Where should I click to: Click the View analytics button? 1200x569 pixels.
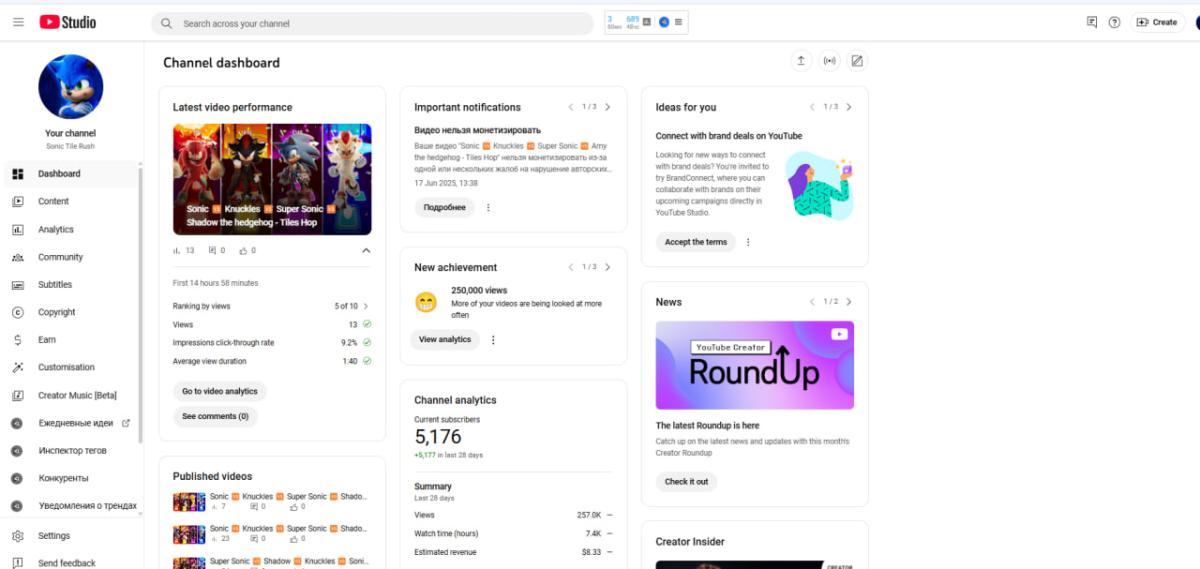(445, 340)
